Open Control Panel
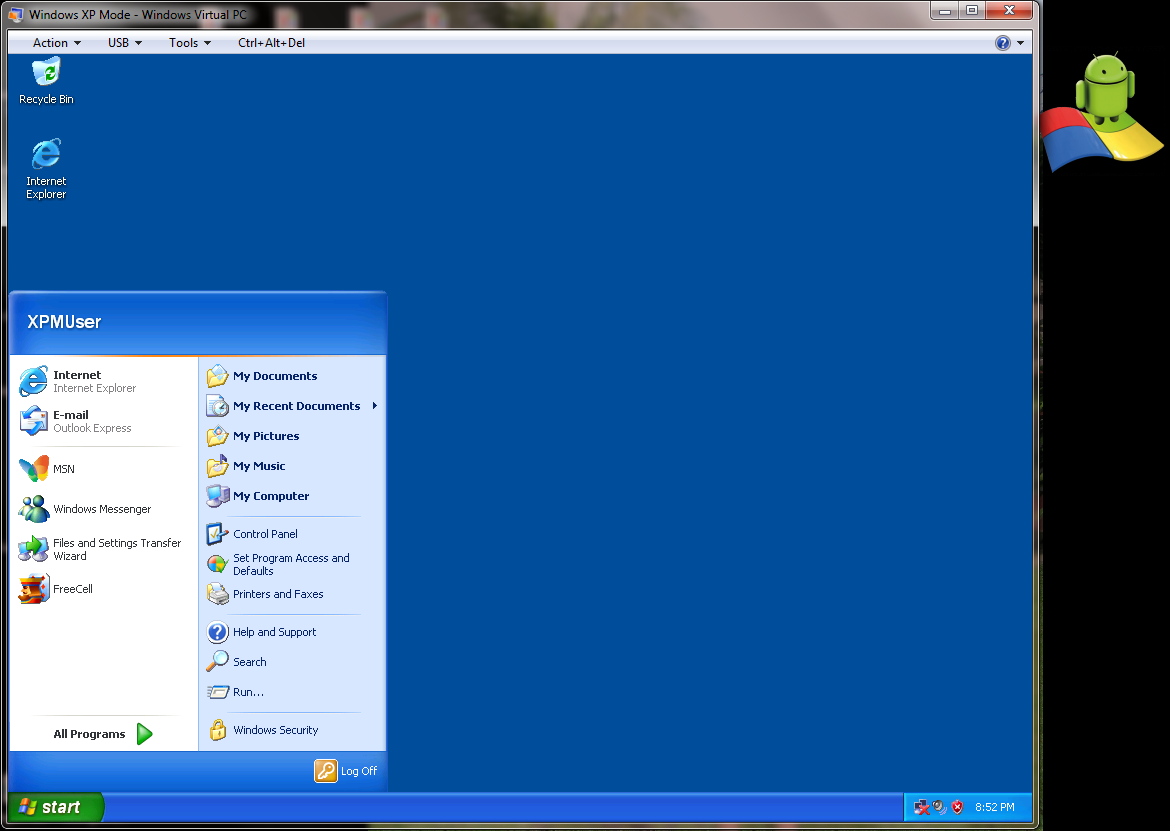 (x=292, y=533)
